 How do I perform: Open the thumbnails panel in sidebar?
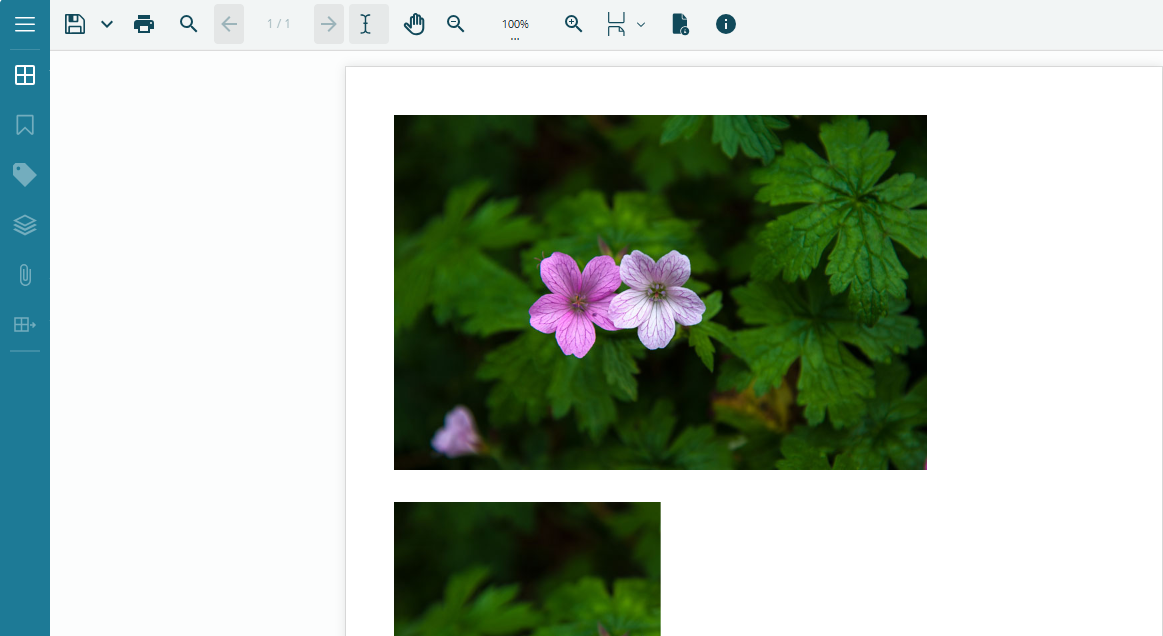tap(24, 75)
